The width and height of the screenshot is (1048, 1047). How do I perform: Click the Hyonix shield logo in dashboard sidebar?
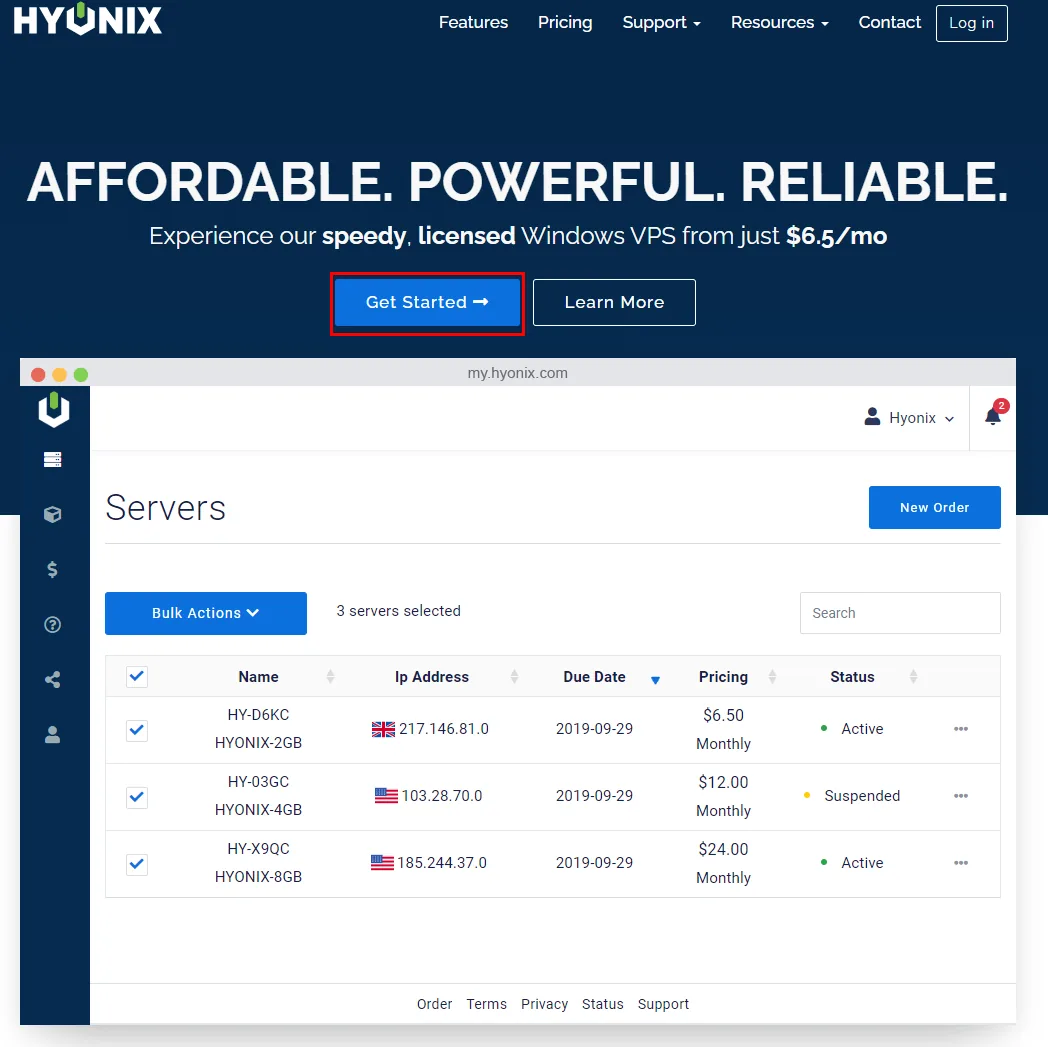point(54,410)
